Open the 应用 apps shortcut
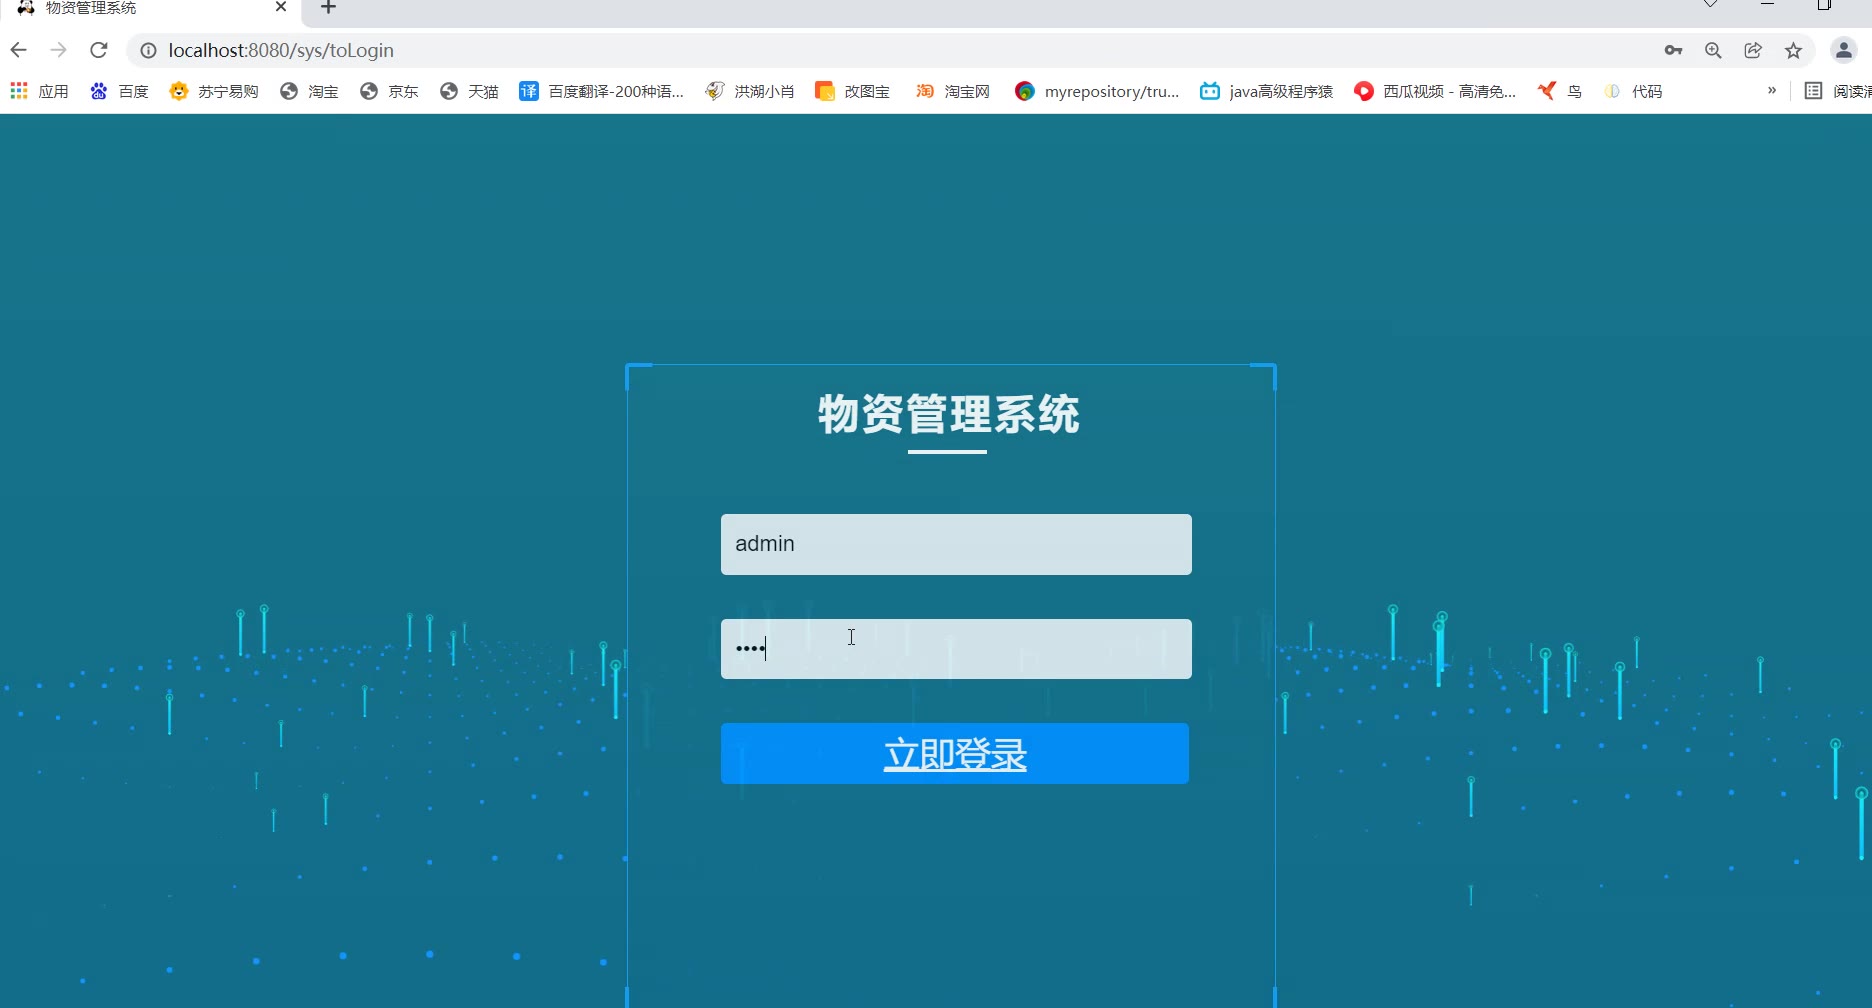The width and height of the screenshot is (1872, 1008). pos(39,91)
